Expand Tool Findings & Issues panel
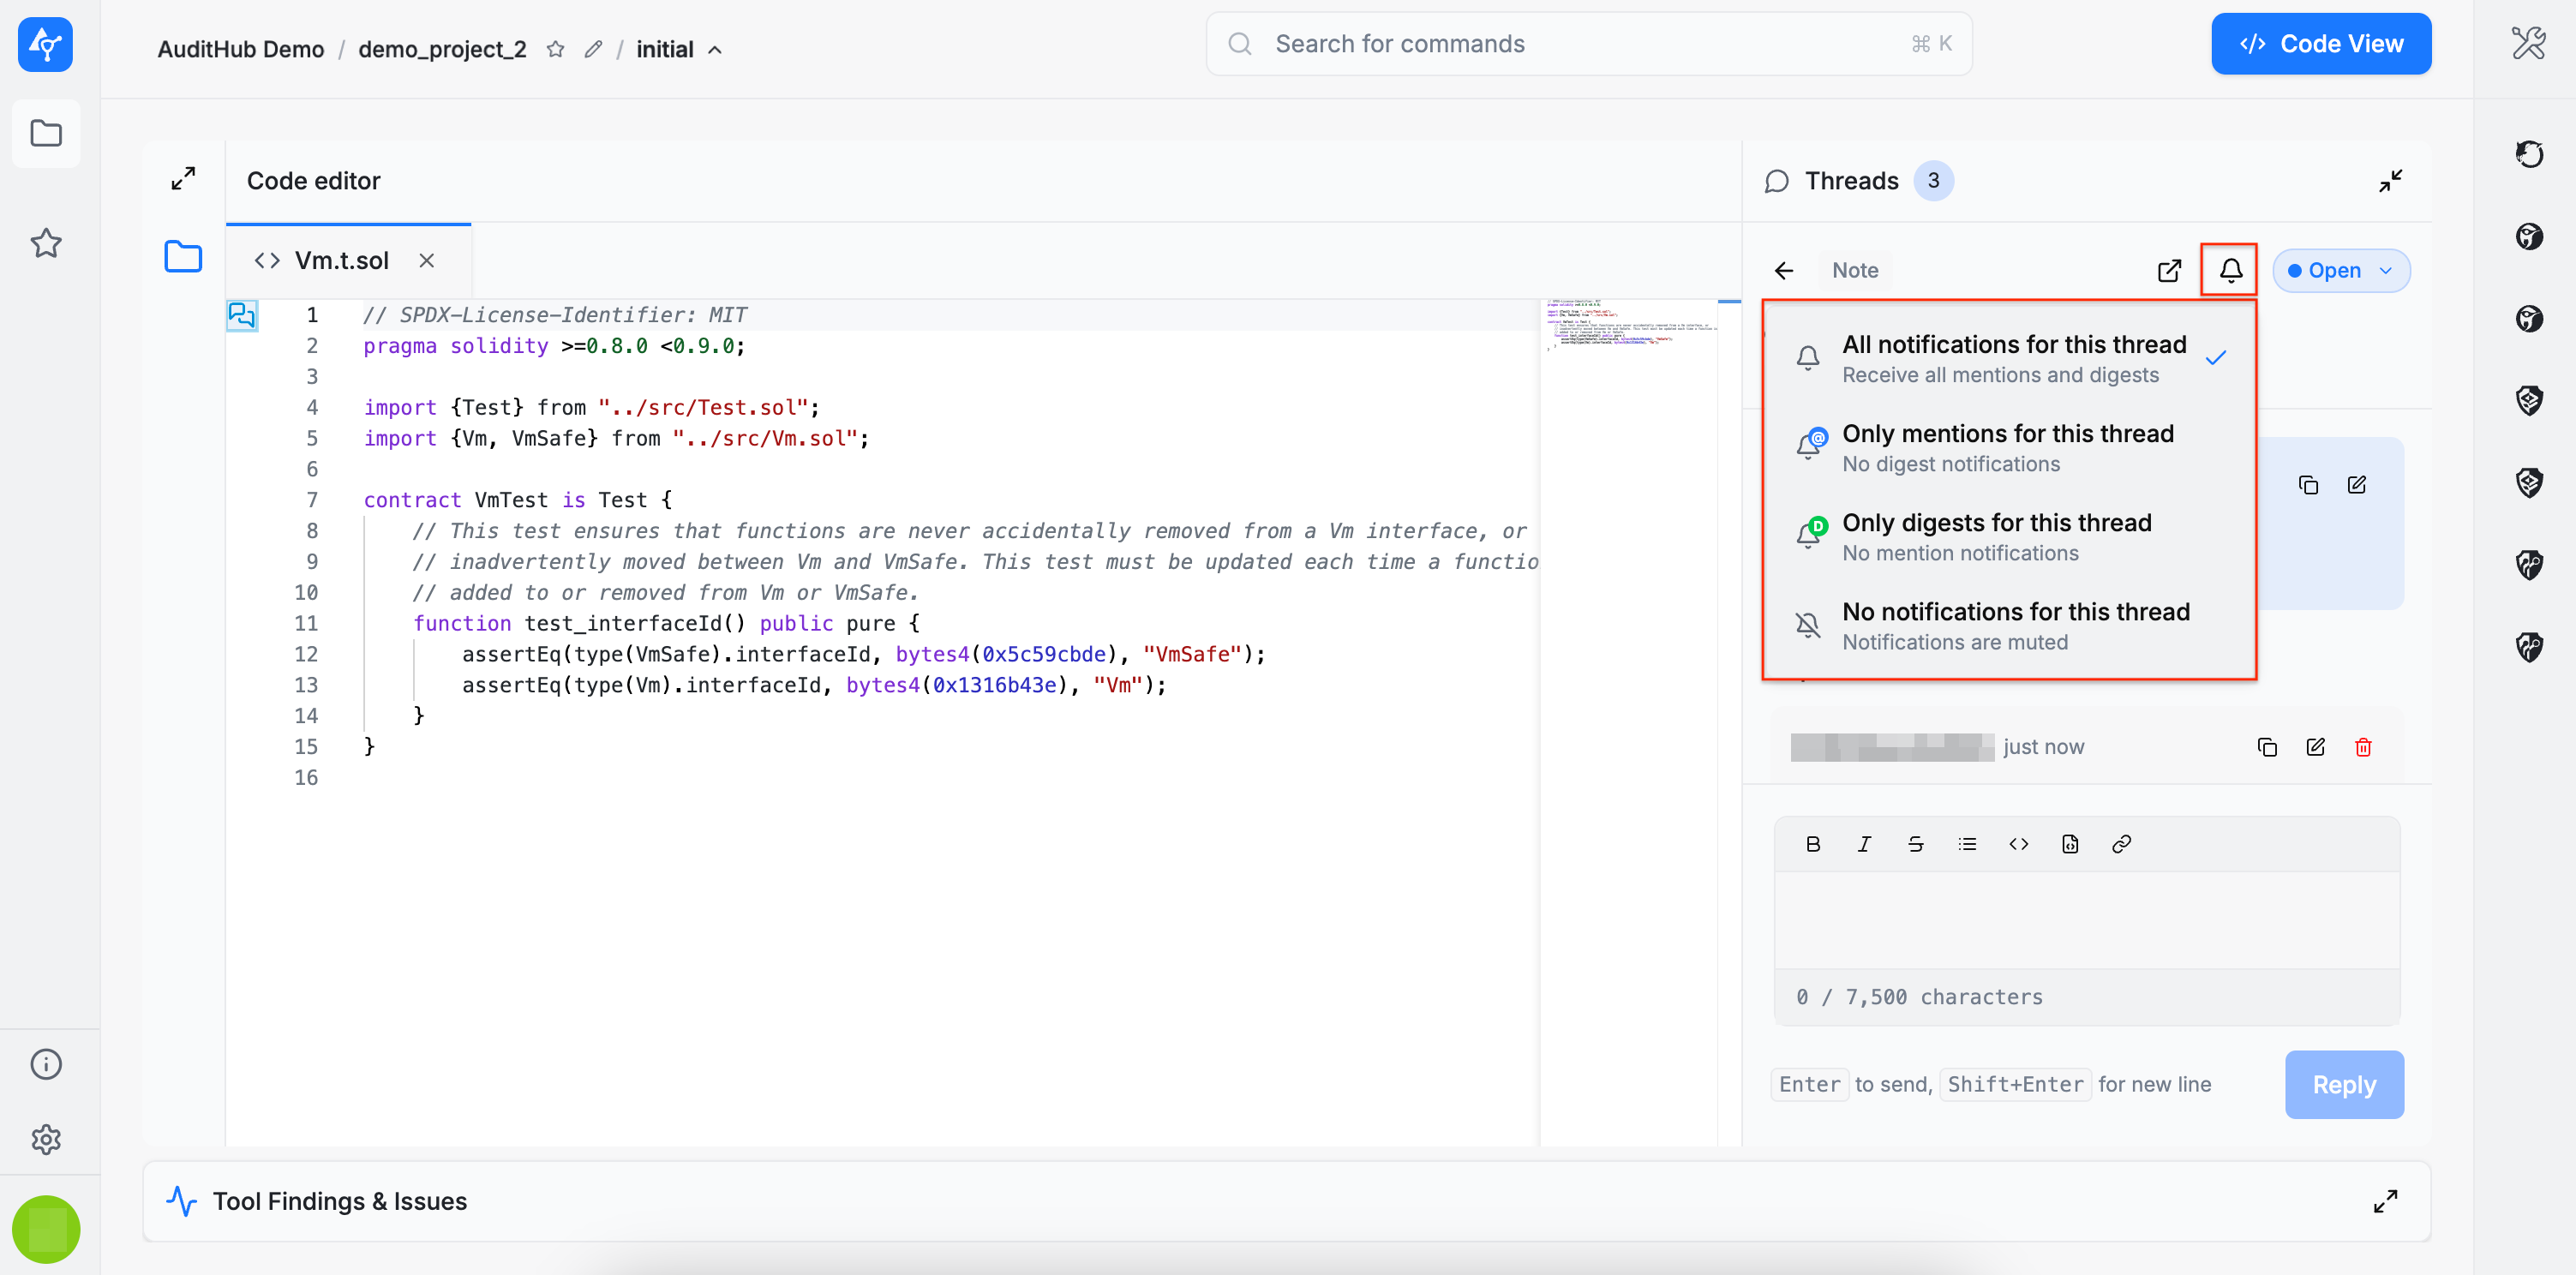This screenshot has width=2576, height=1275. tap(2384, 1201)
